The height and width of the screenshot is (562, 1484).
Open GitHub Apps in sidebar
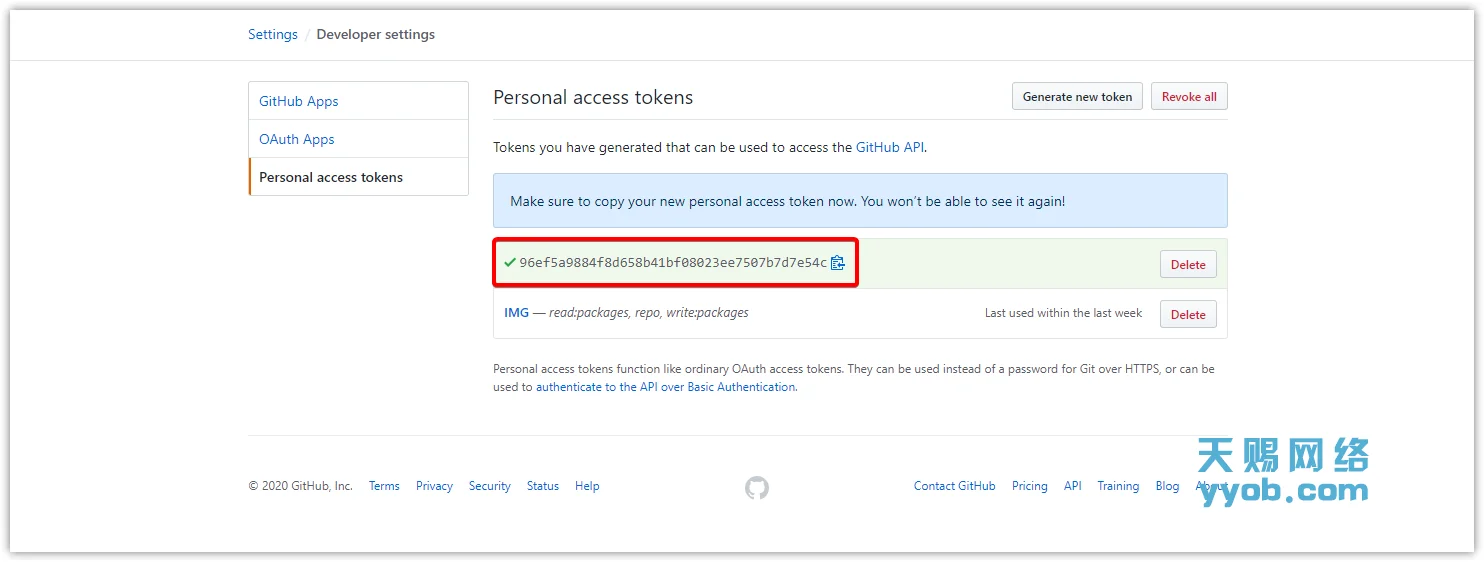point(358,101)
